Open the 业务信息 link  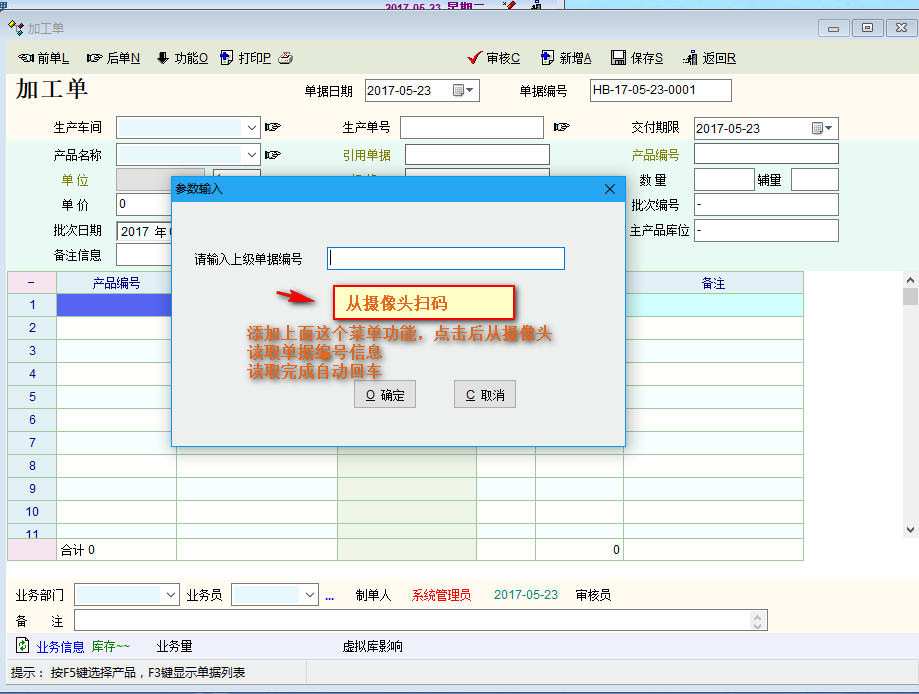(x=60, y=647)
